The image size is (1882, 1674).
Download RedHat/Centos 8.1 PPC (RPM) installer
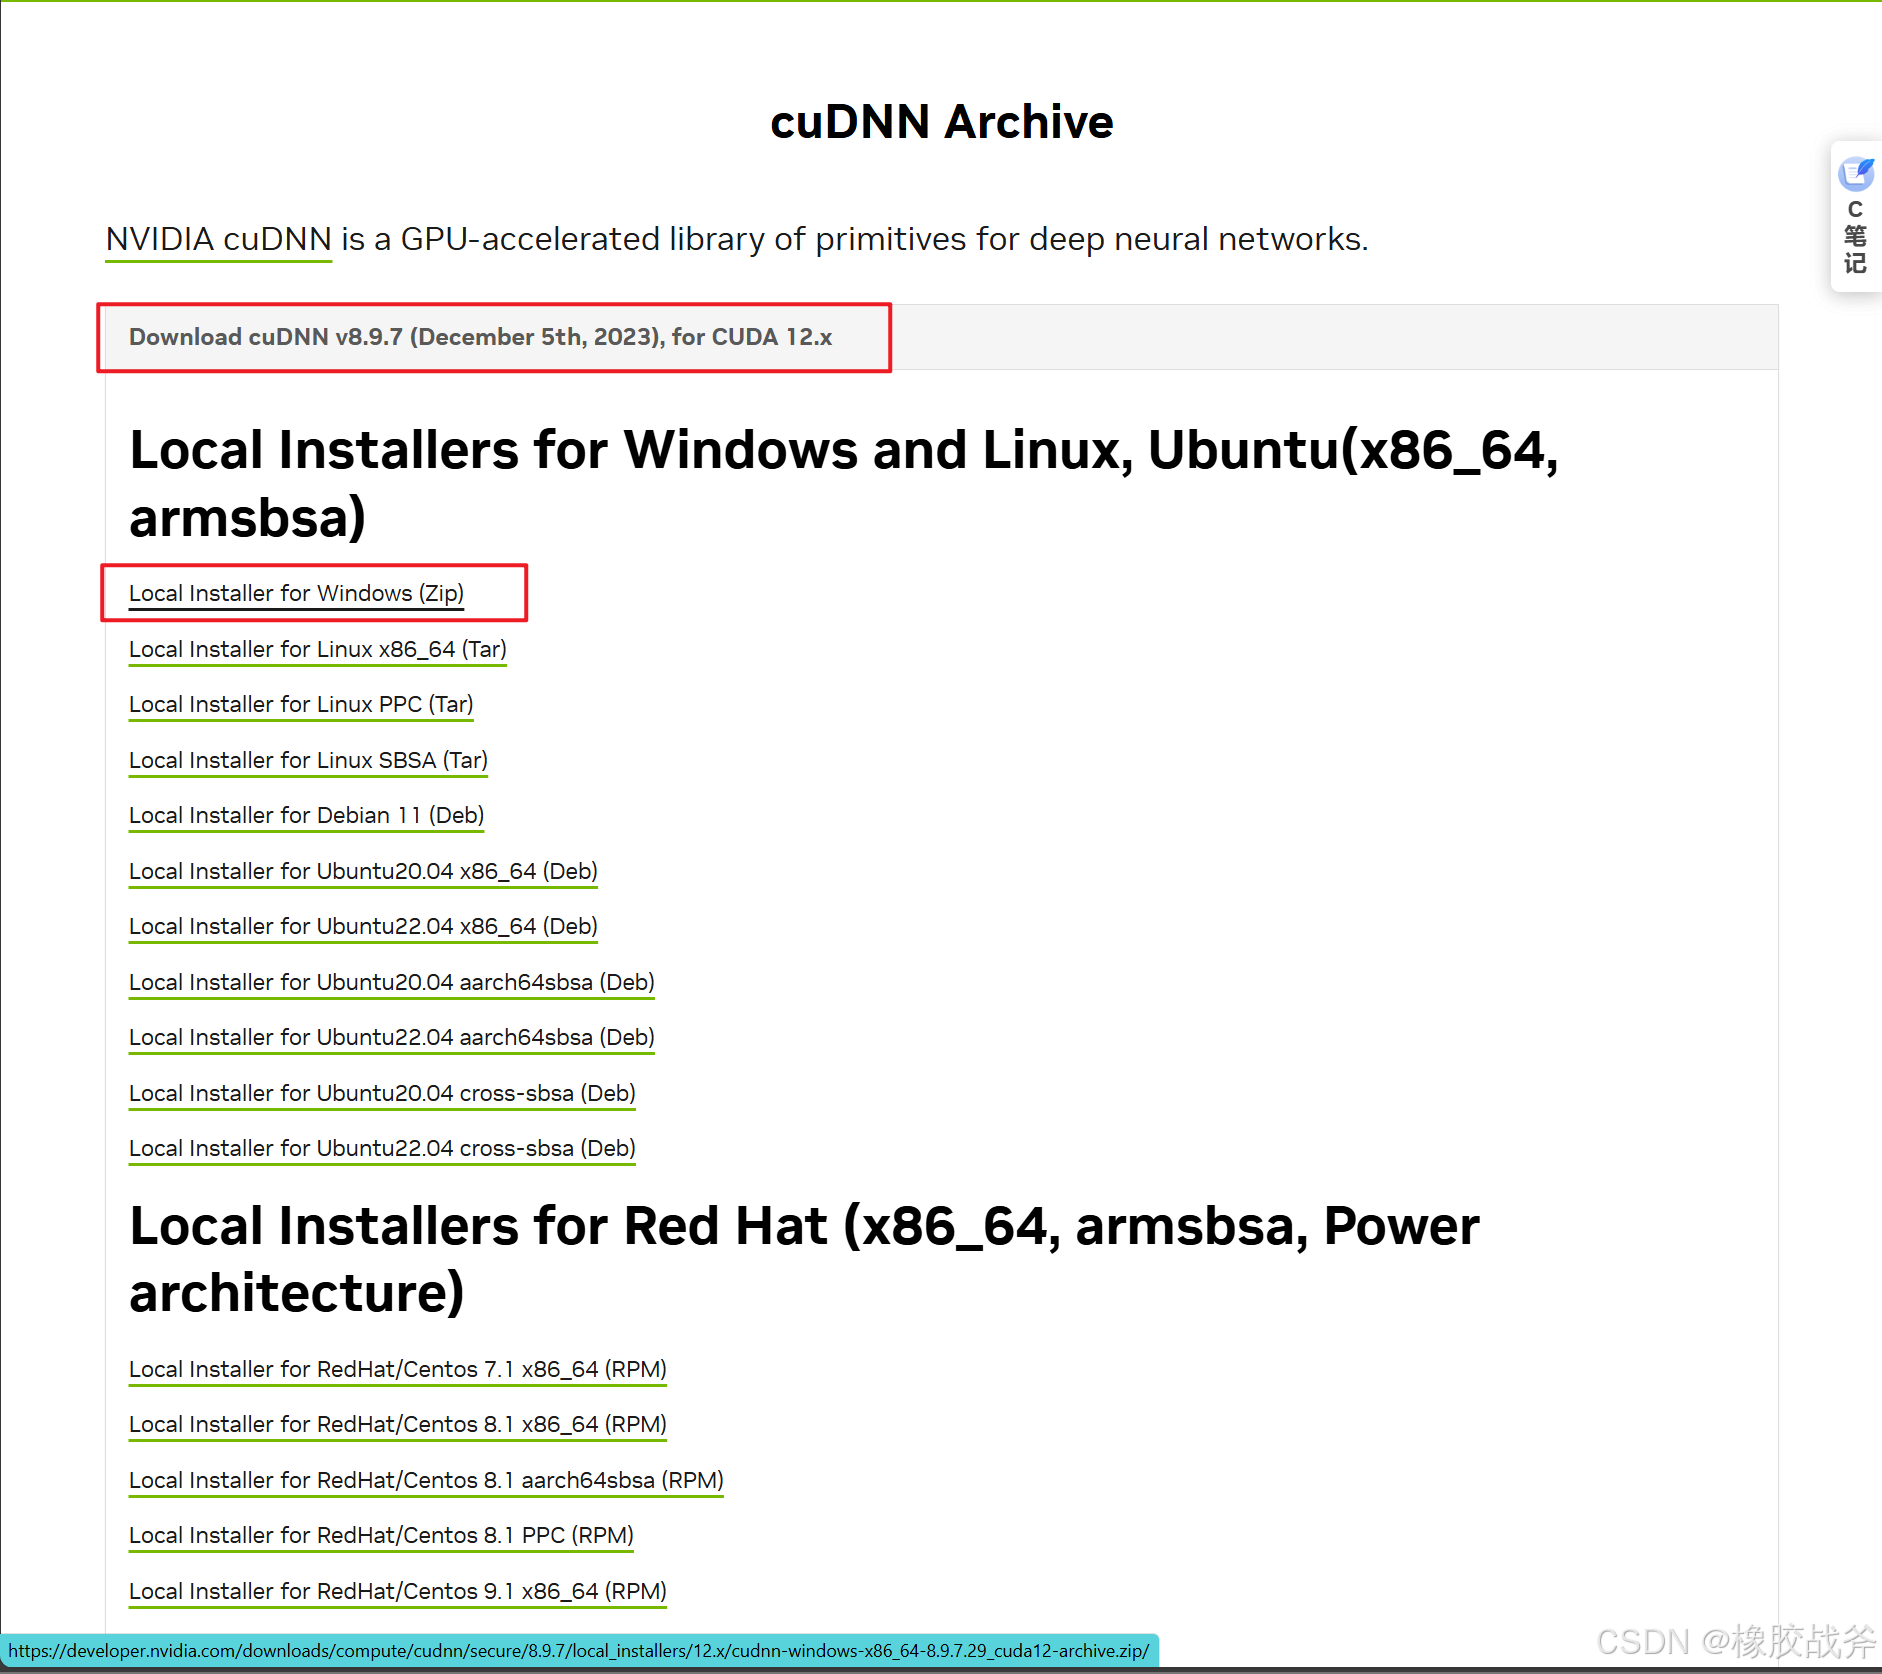381,1535
